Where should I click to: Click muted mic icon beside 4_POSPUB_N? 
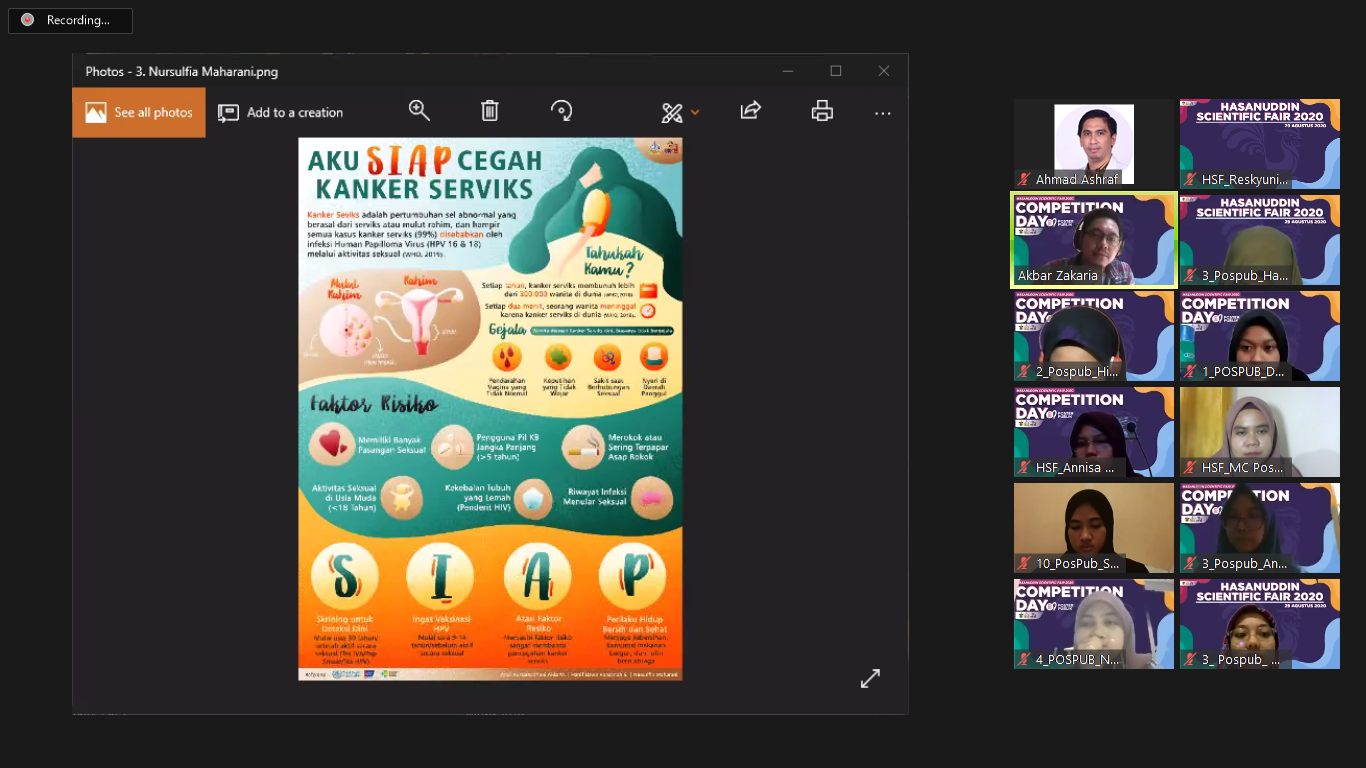pos(1025,659)
